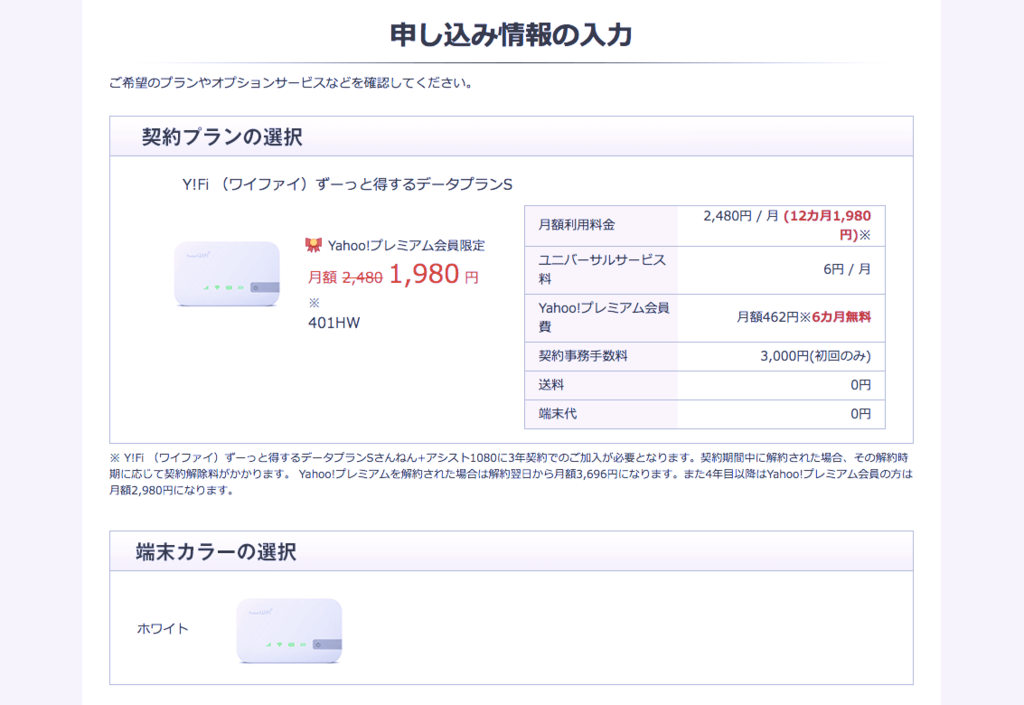The image size is (1024, 705).
Task: Click the Yahoo!プレミアム会員限定 label
Action: tap(406, 245)
